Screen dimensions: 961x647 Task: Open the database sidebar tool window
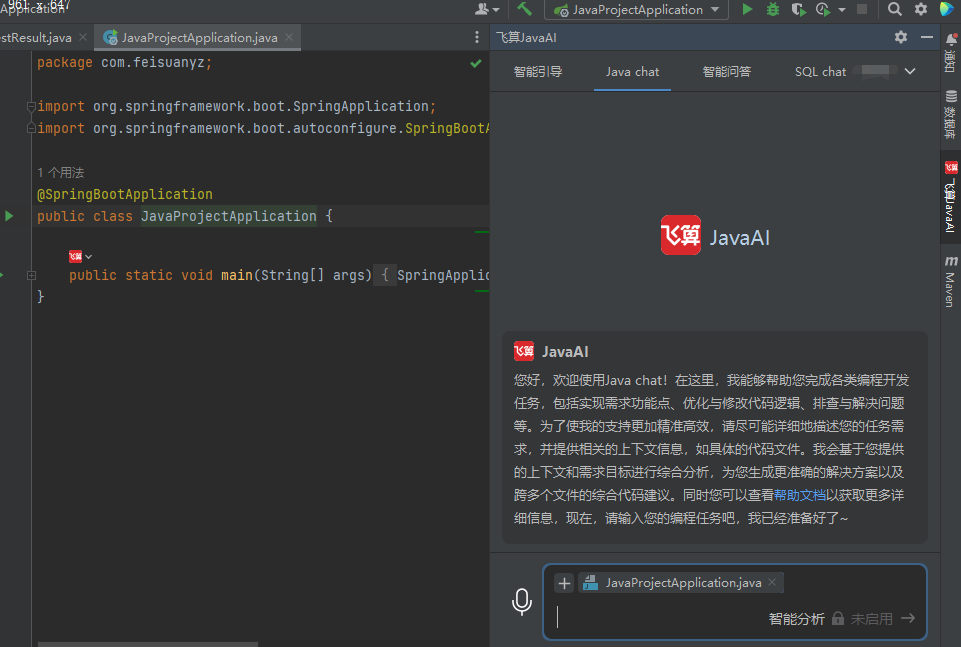pyautogui.click(x=951, y=114)
